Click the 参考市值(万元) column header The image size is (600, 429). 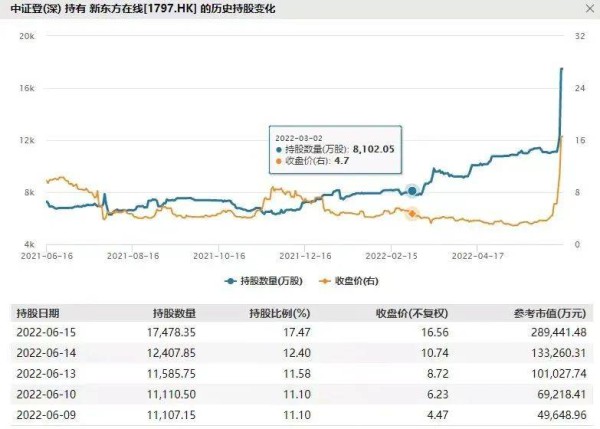point(550,313)
